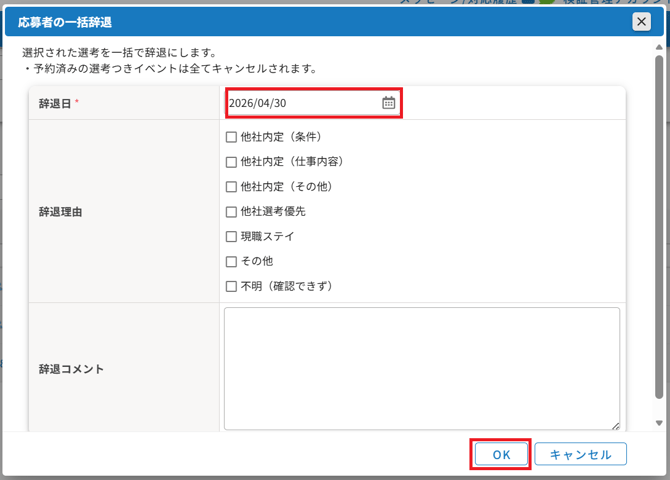
Task: Enable the その他 reason checkbox
Action: [231, 261]
